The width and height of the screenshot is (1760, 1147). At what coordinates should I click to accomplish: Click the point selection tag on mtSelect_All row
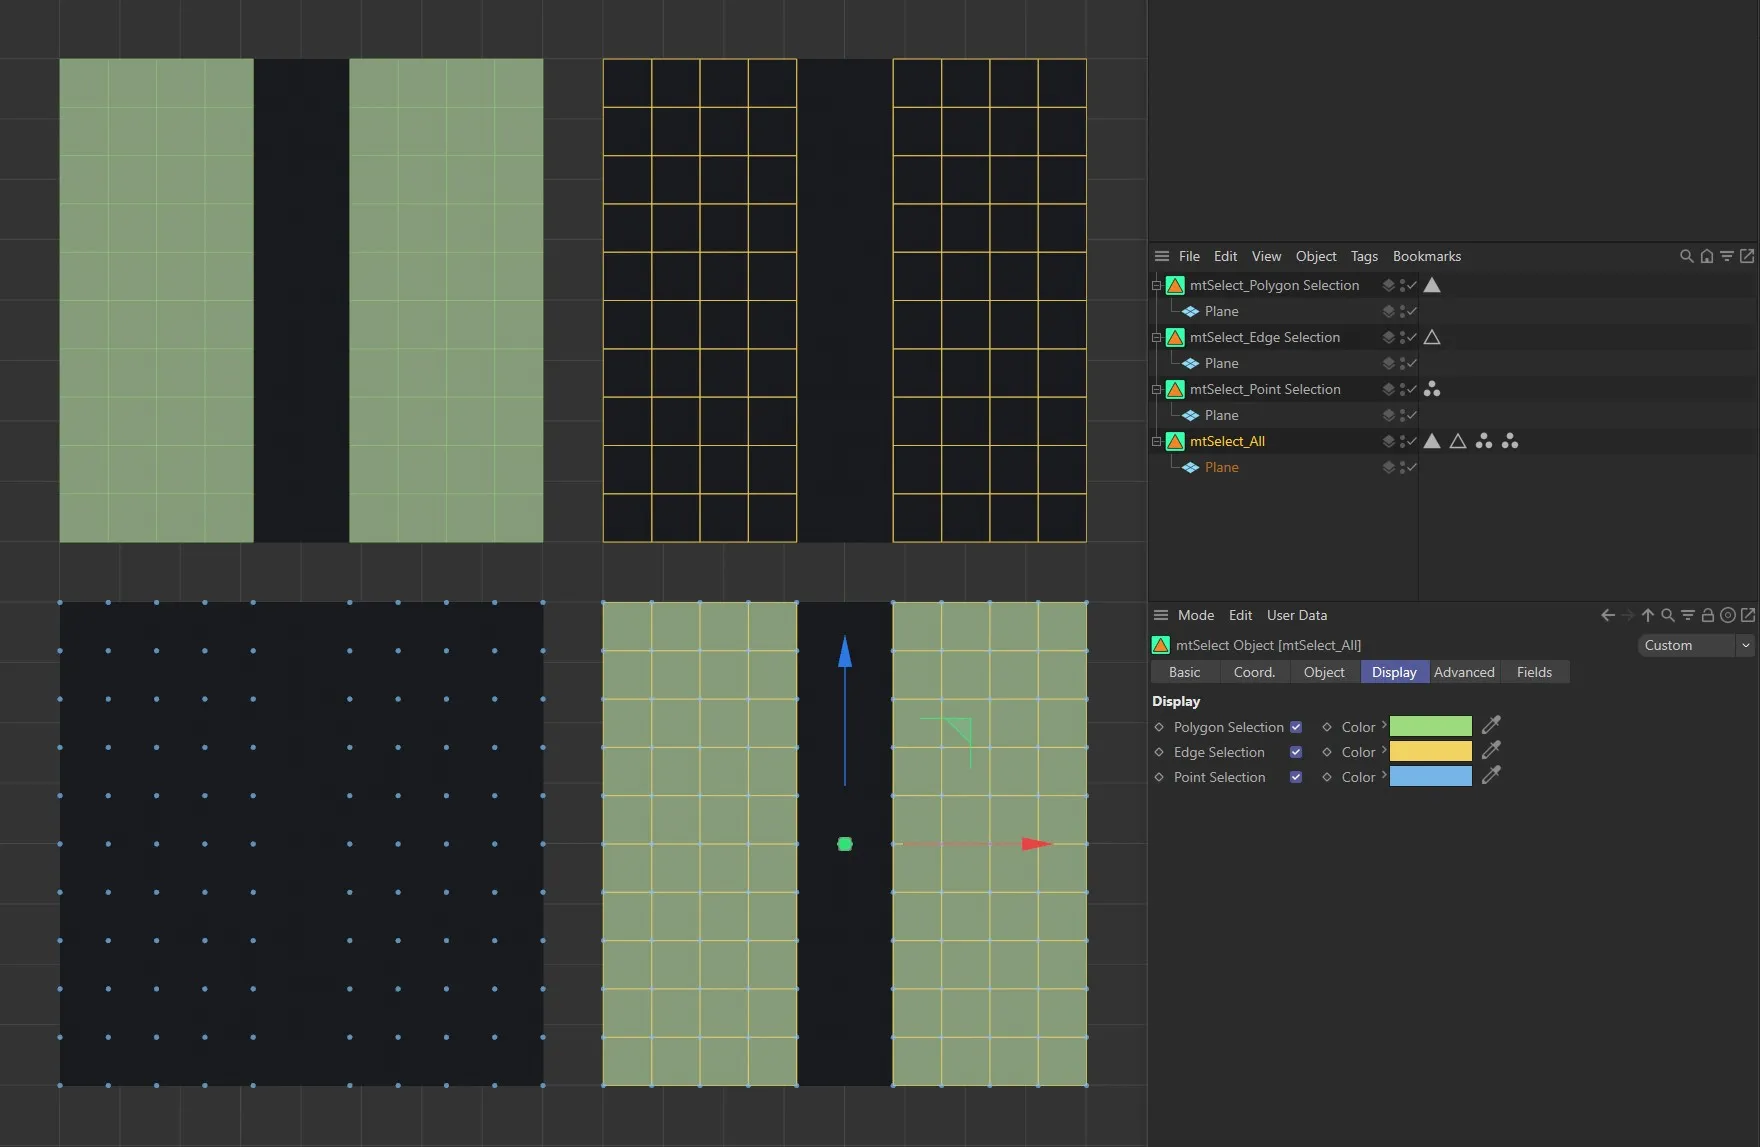1485,441
